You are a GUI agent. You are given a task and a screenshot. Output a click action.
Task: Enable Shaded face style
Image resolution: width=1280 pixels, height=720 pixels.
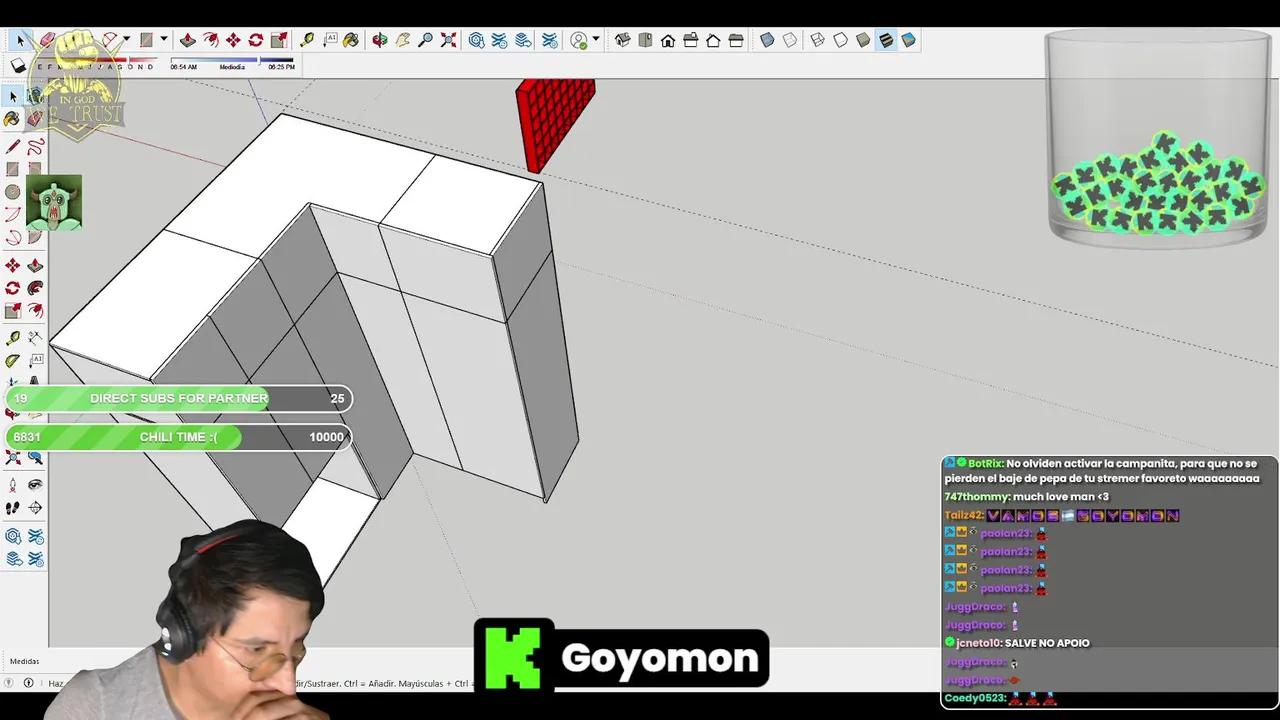[863, 40]
